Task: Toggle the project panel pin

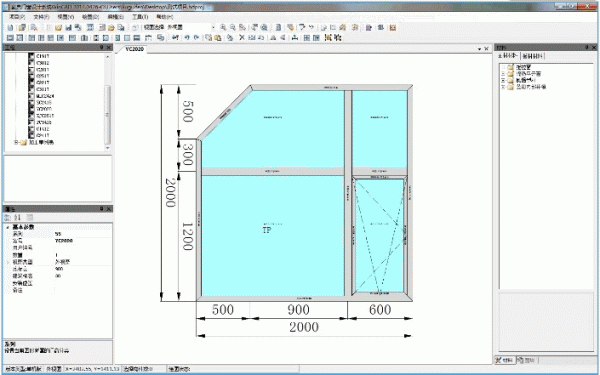Action: [x=102, y=47]
